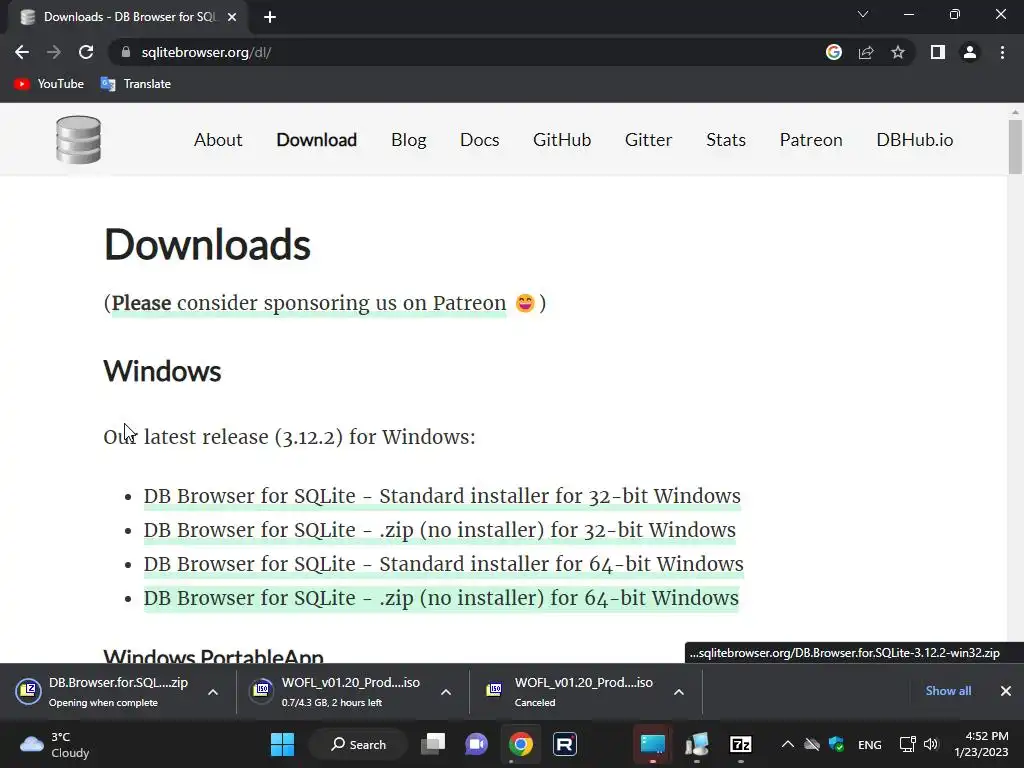Open the tab search chevron

click(863, 14)
